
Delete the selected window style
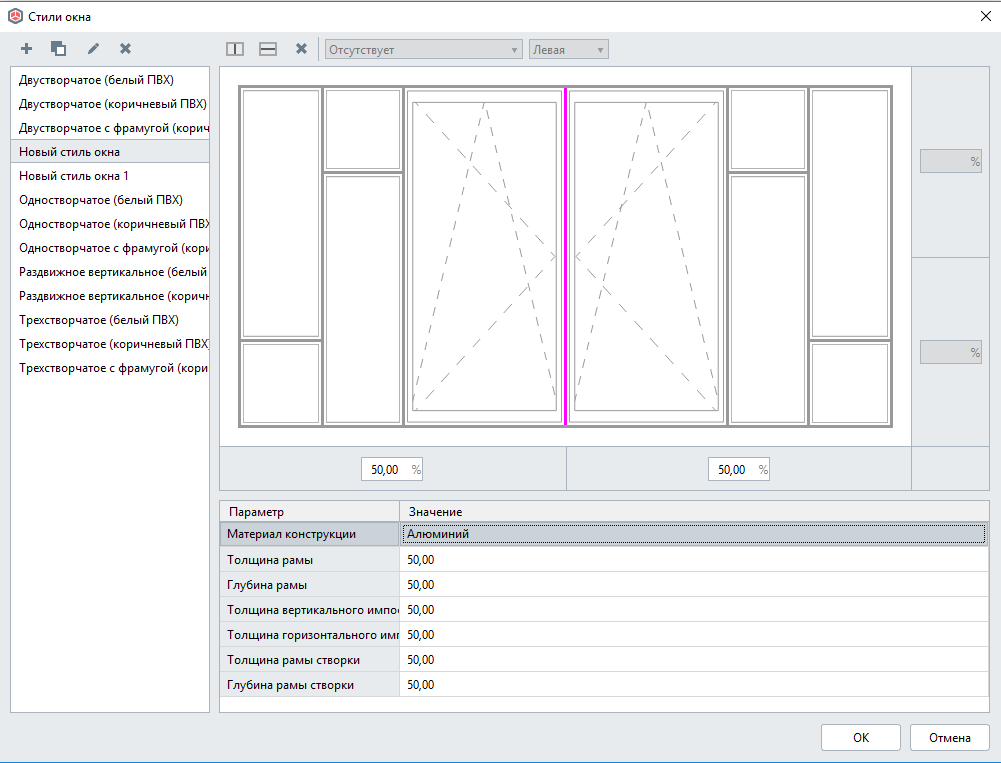(x=126, y=49)
